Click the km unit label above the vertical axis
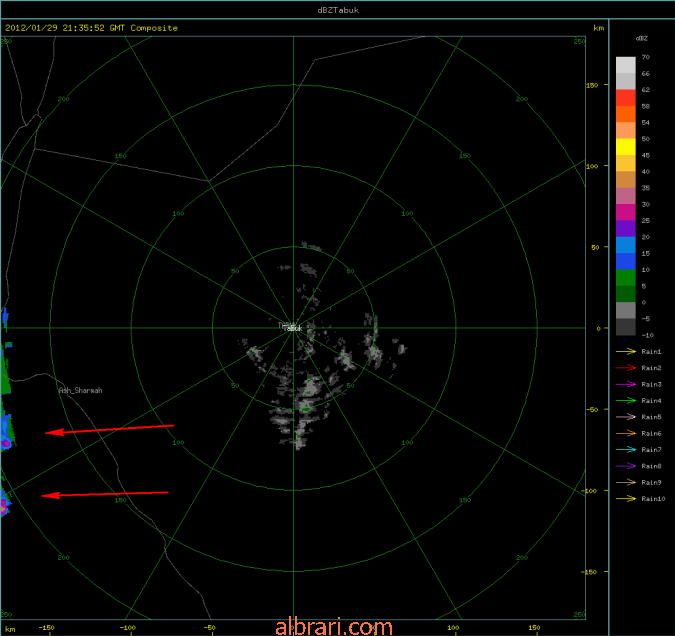Screen dimensions: 675x636 point(598,28)
